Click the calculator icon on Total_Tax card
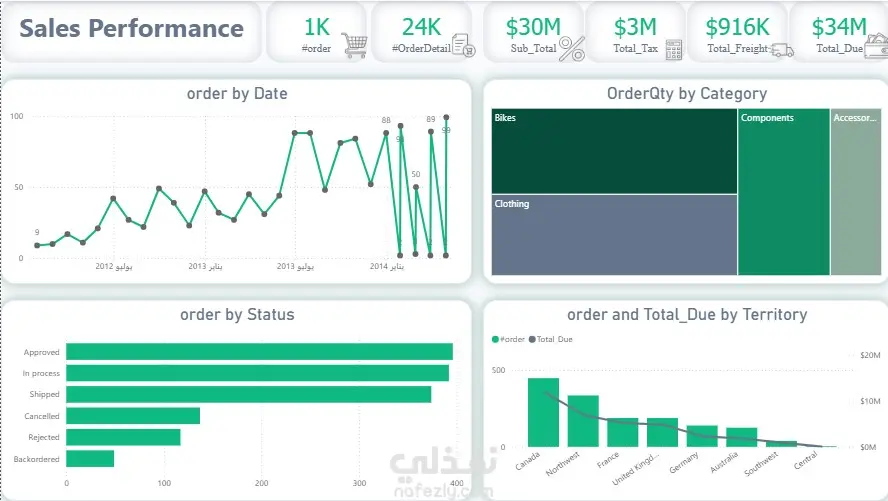This screenshot has width=888, height=501. (673, 50)
